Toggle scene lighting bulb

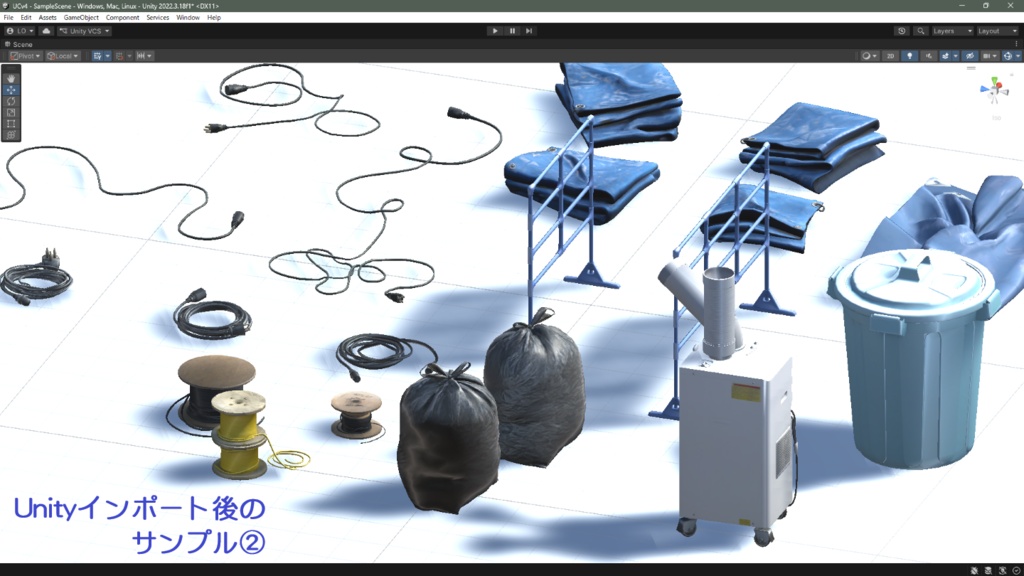(x=910, y=56)
